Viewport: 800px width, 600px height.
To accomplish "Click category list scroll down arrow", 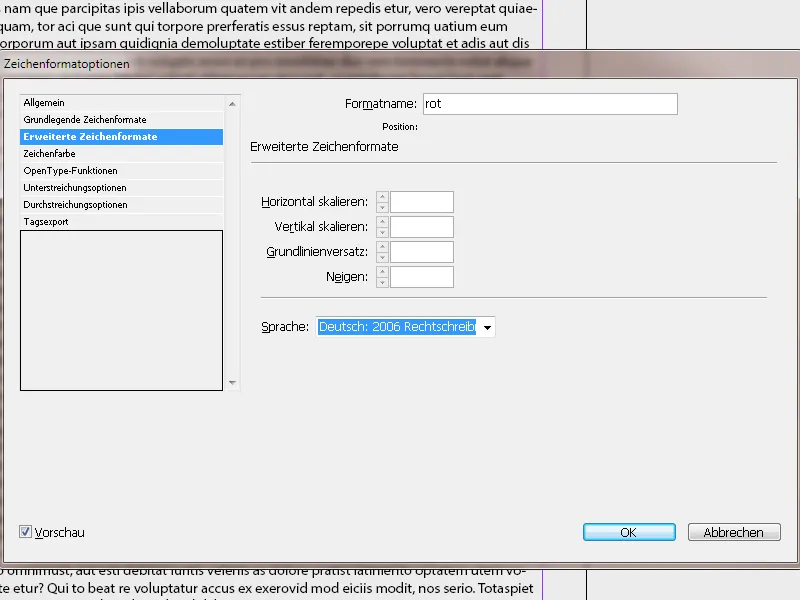I will click(x=232, y=383).
